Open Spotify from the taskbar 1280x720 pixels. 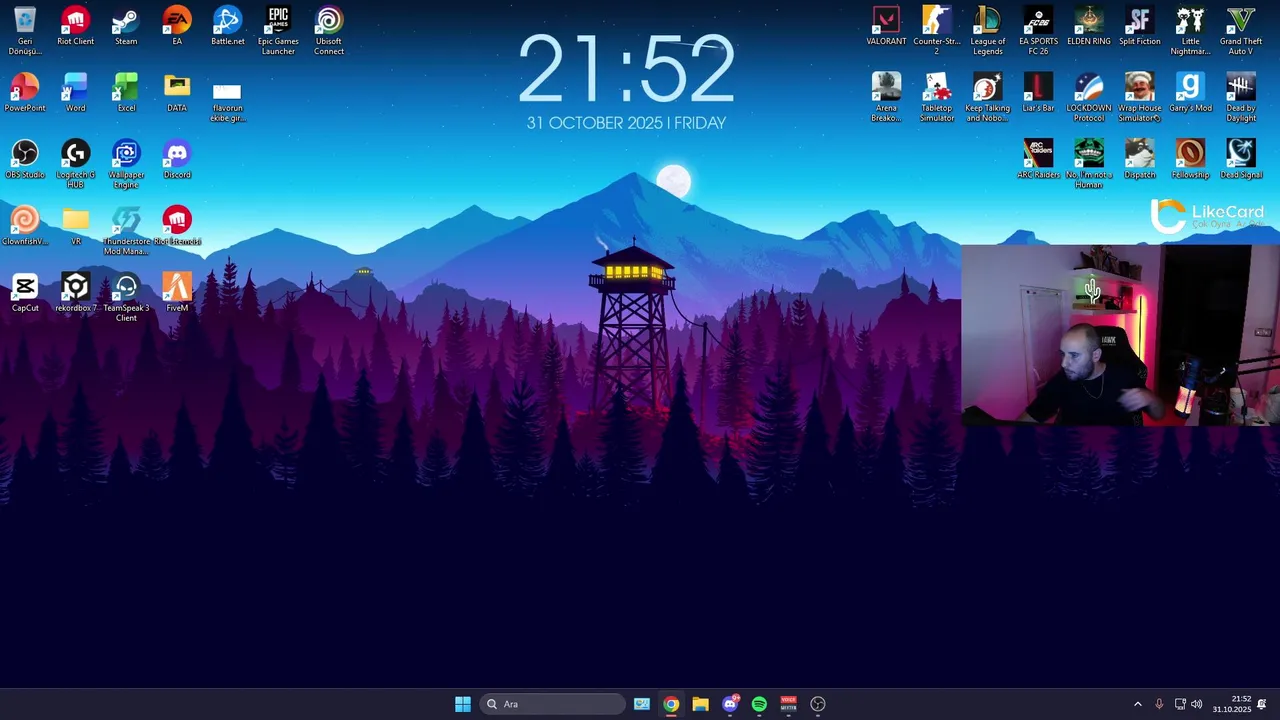[759, 704]
